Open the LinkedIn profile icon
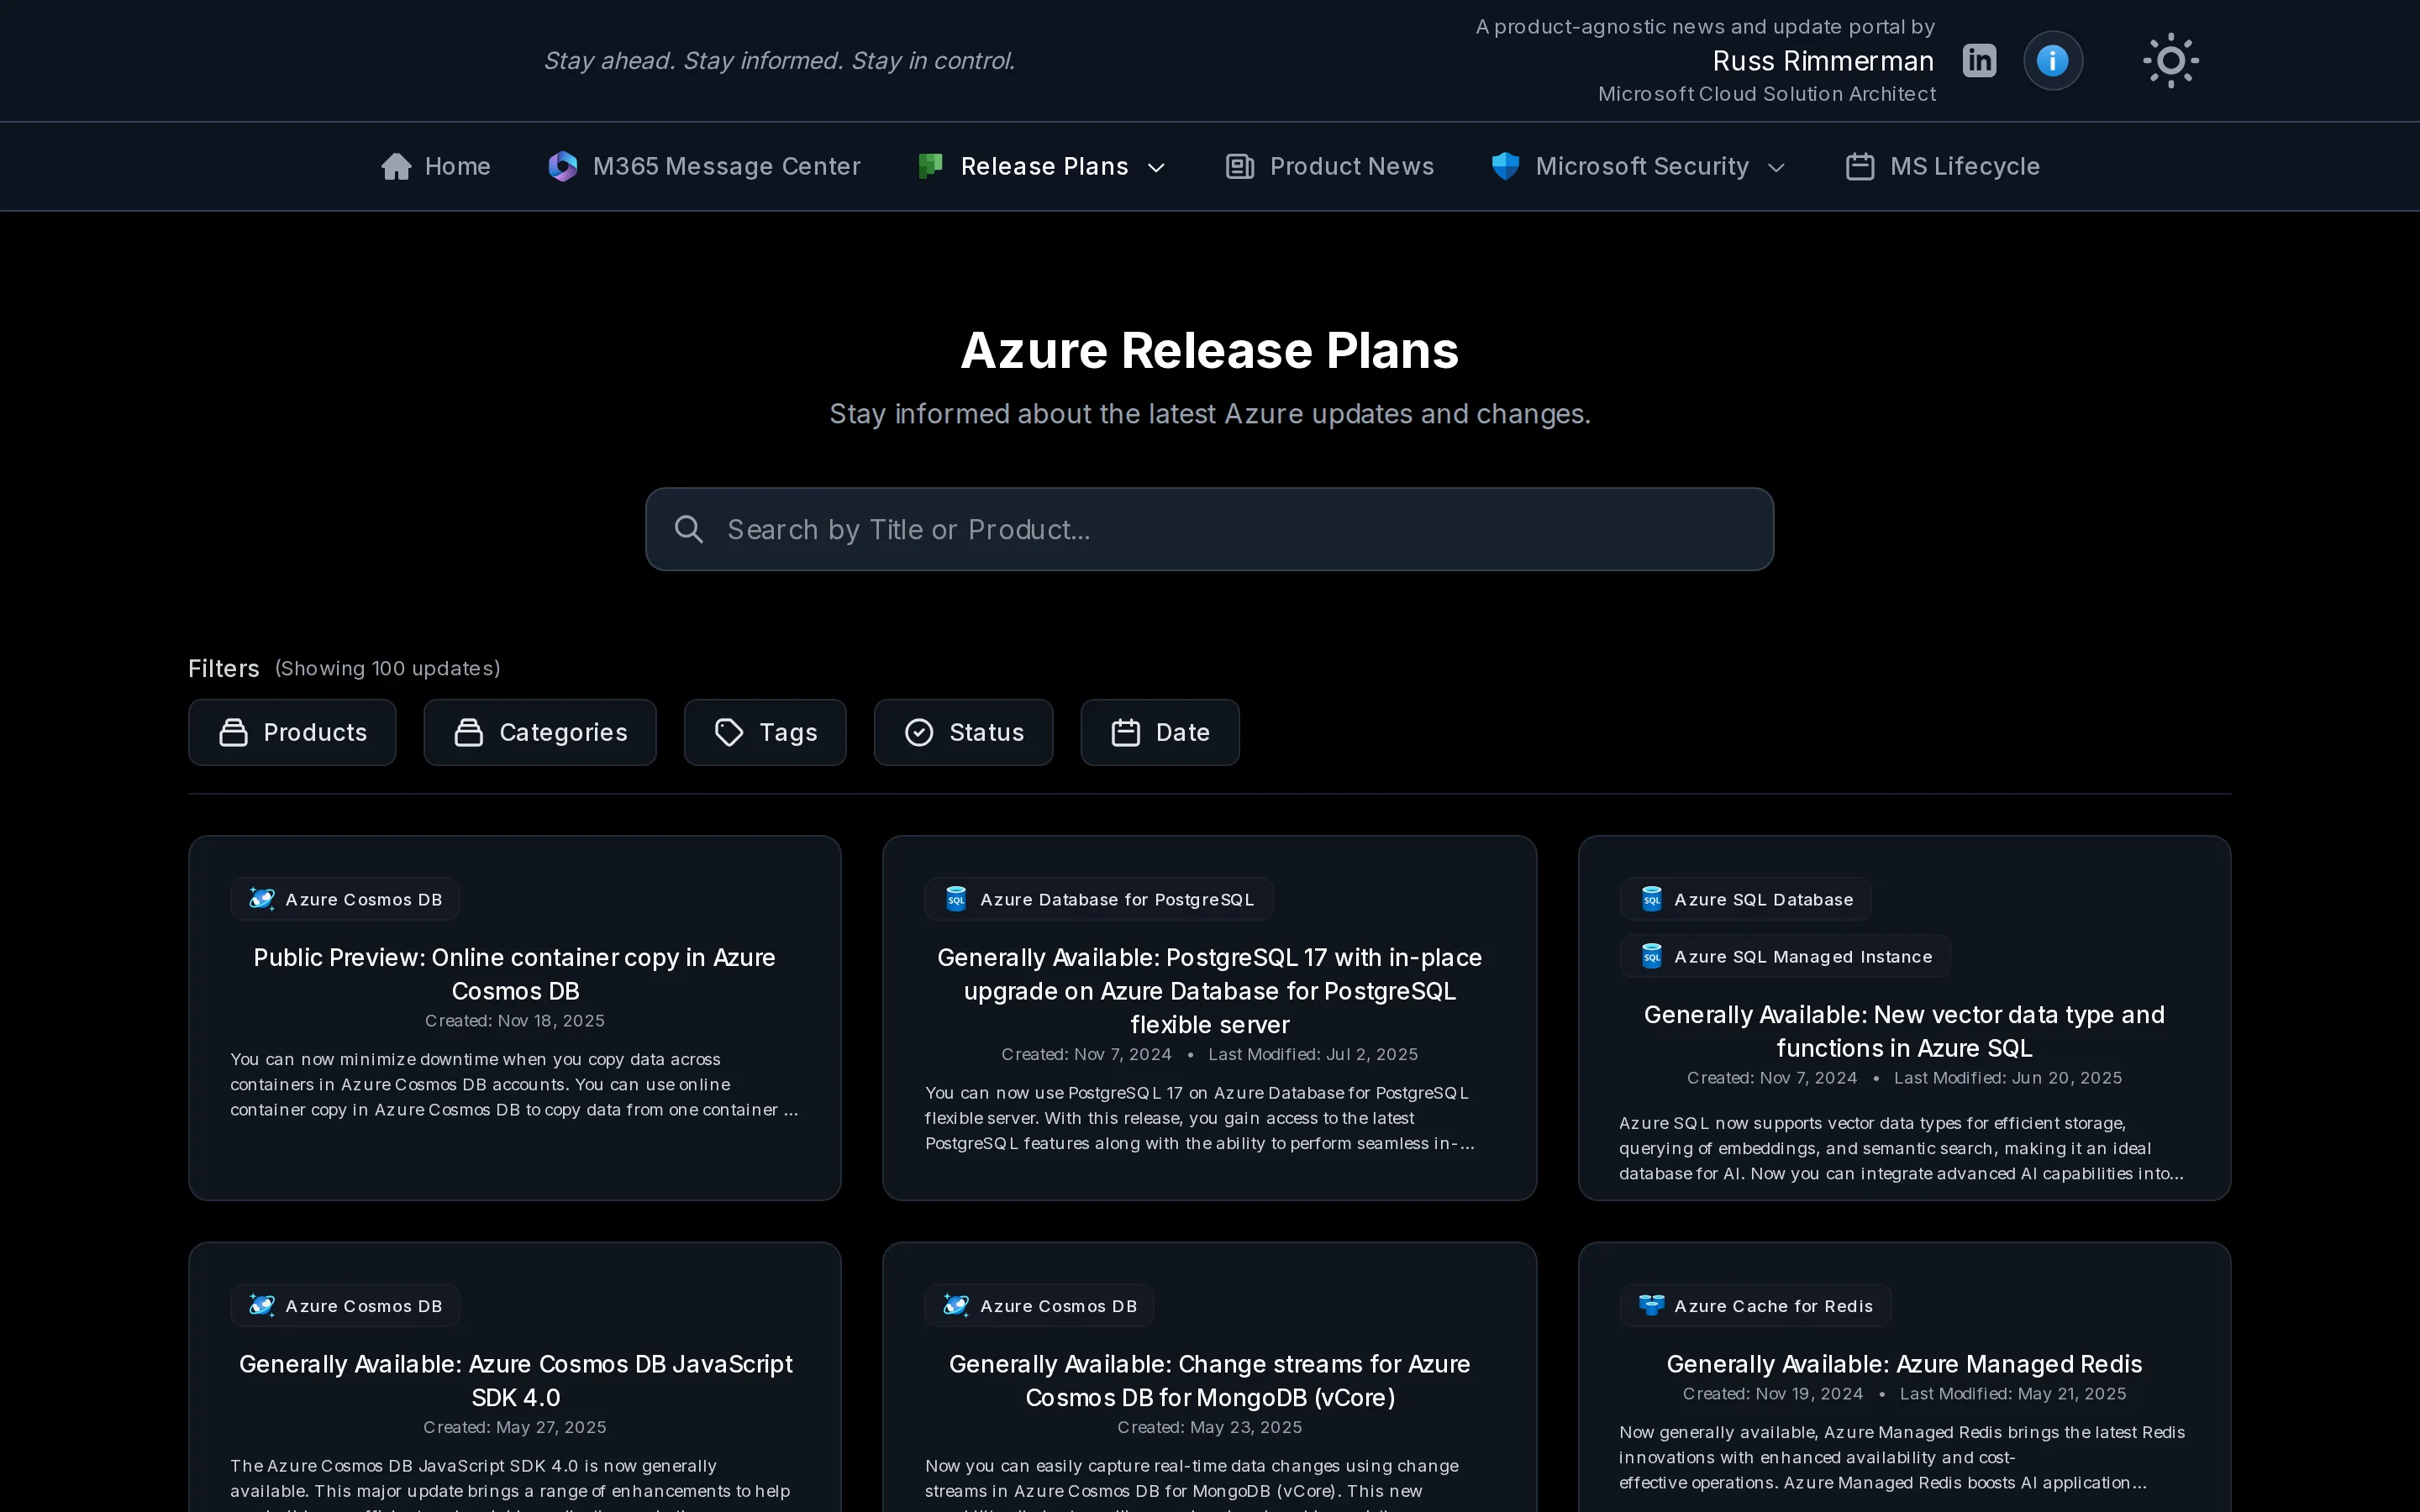 click(1979, 61)
